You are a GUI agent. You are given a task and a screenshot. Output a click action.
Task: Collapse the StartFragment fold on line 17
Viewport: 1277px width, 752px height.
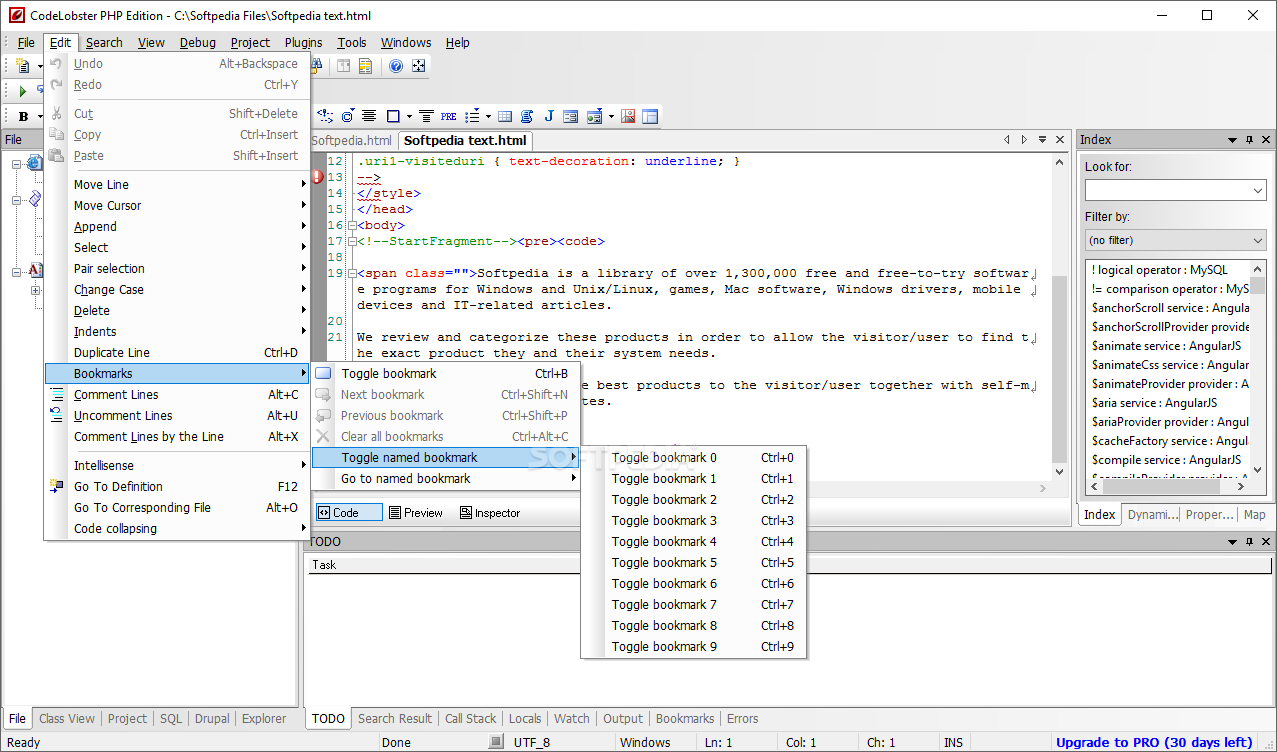tap(351, 241)
